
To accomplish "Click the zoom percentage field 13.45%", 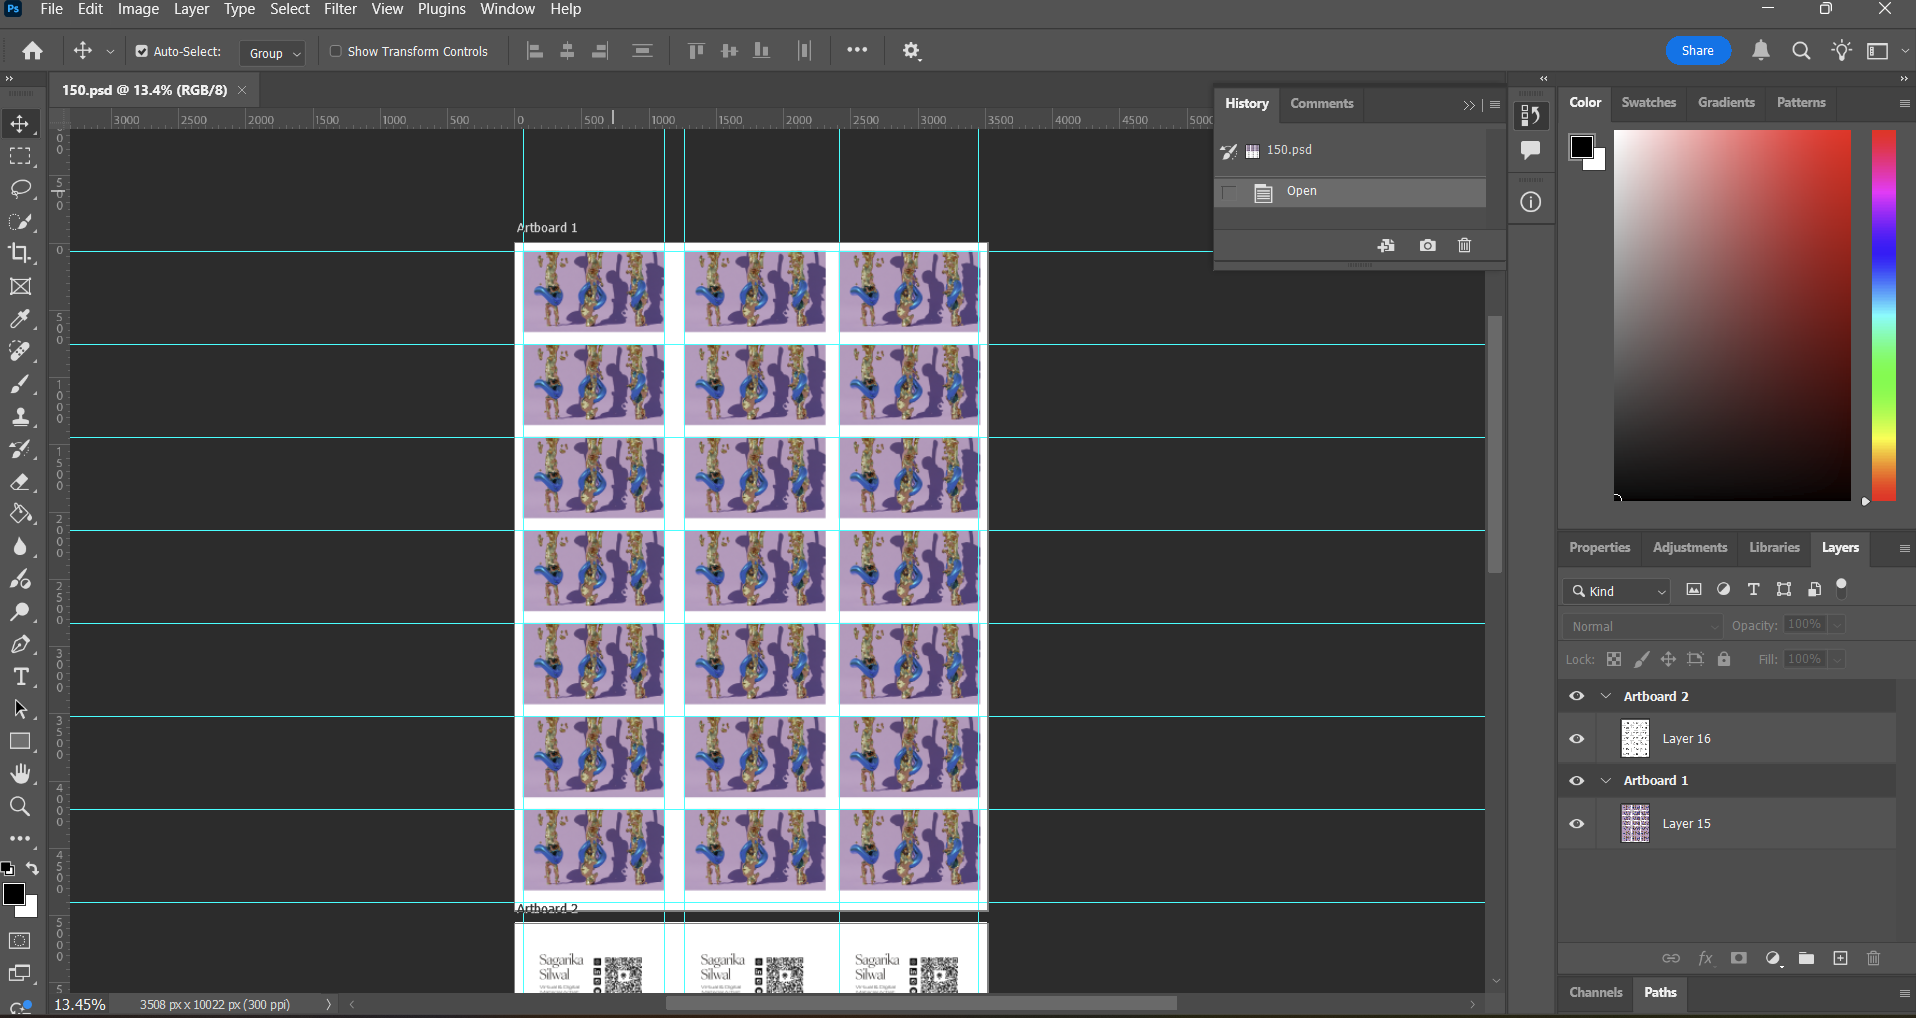I will [x=80, y=1004].
